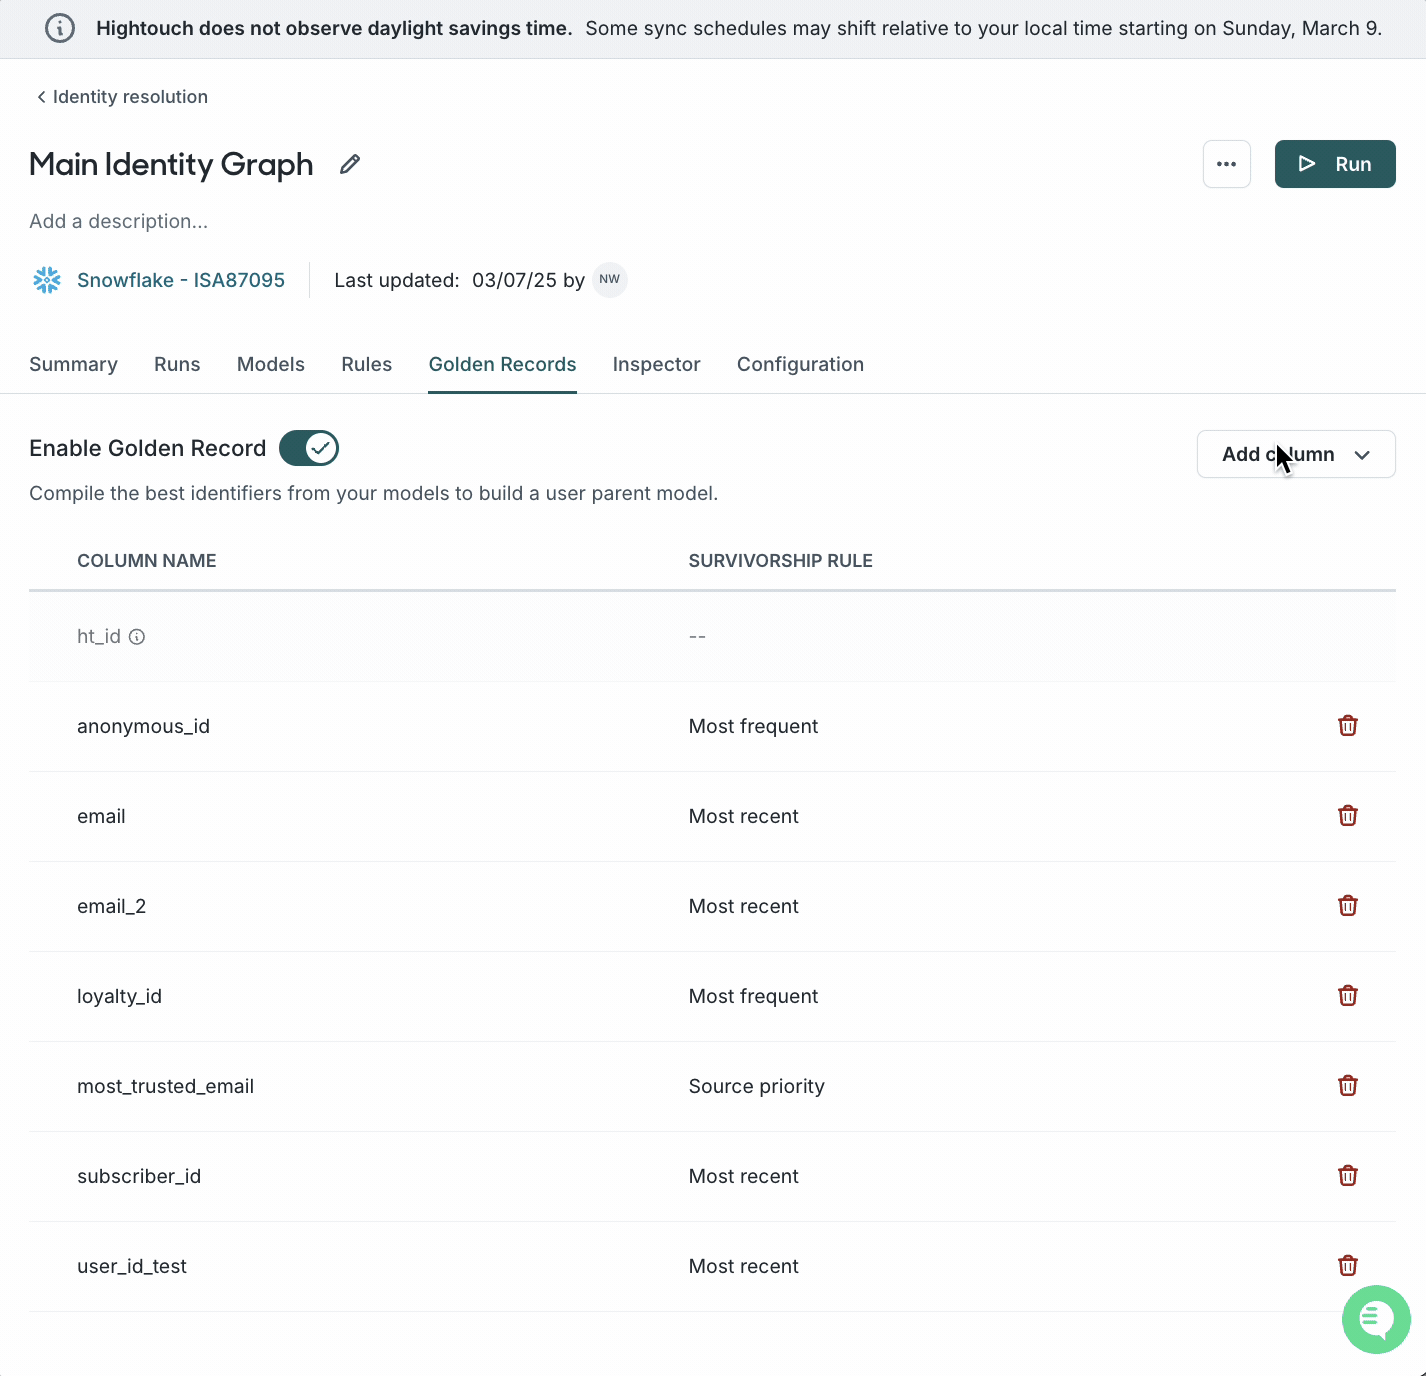Open the more options menu
1426x1376 pixels.
[x=1226, y=164]
